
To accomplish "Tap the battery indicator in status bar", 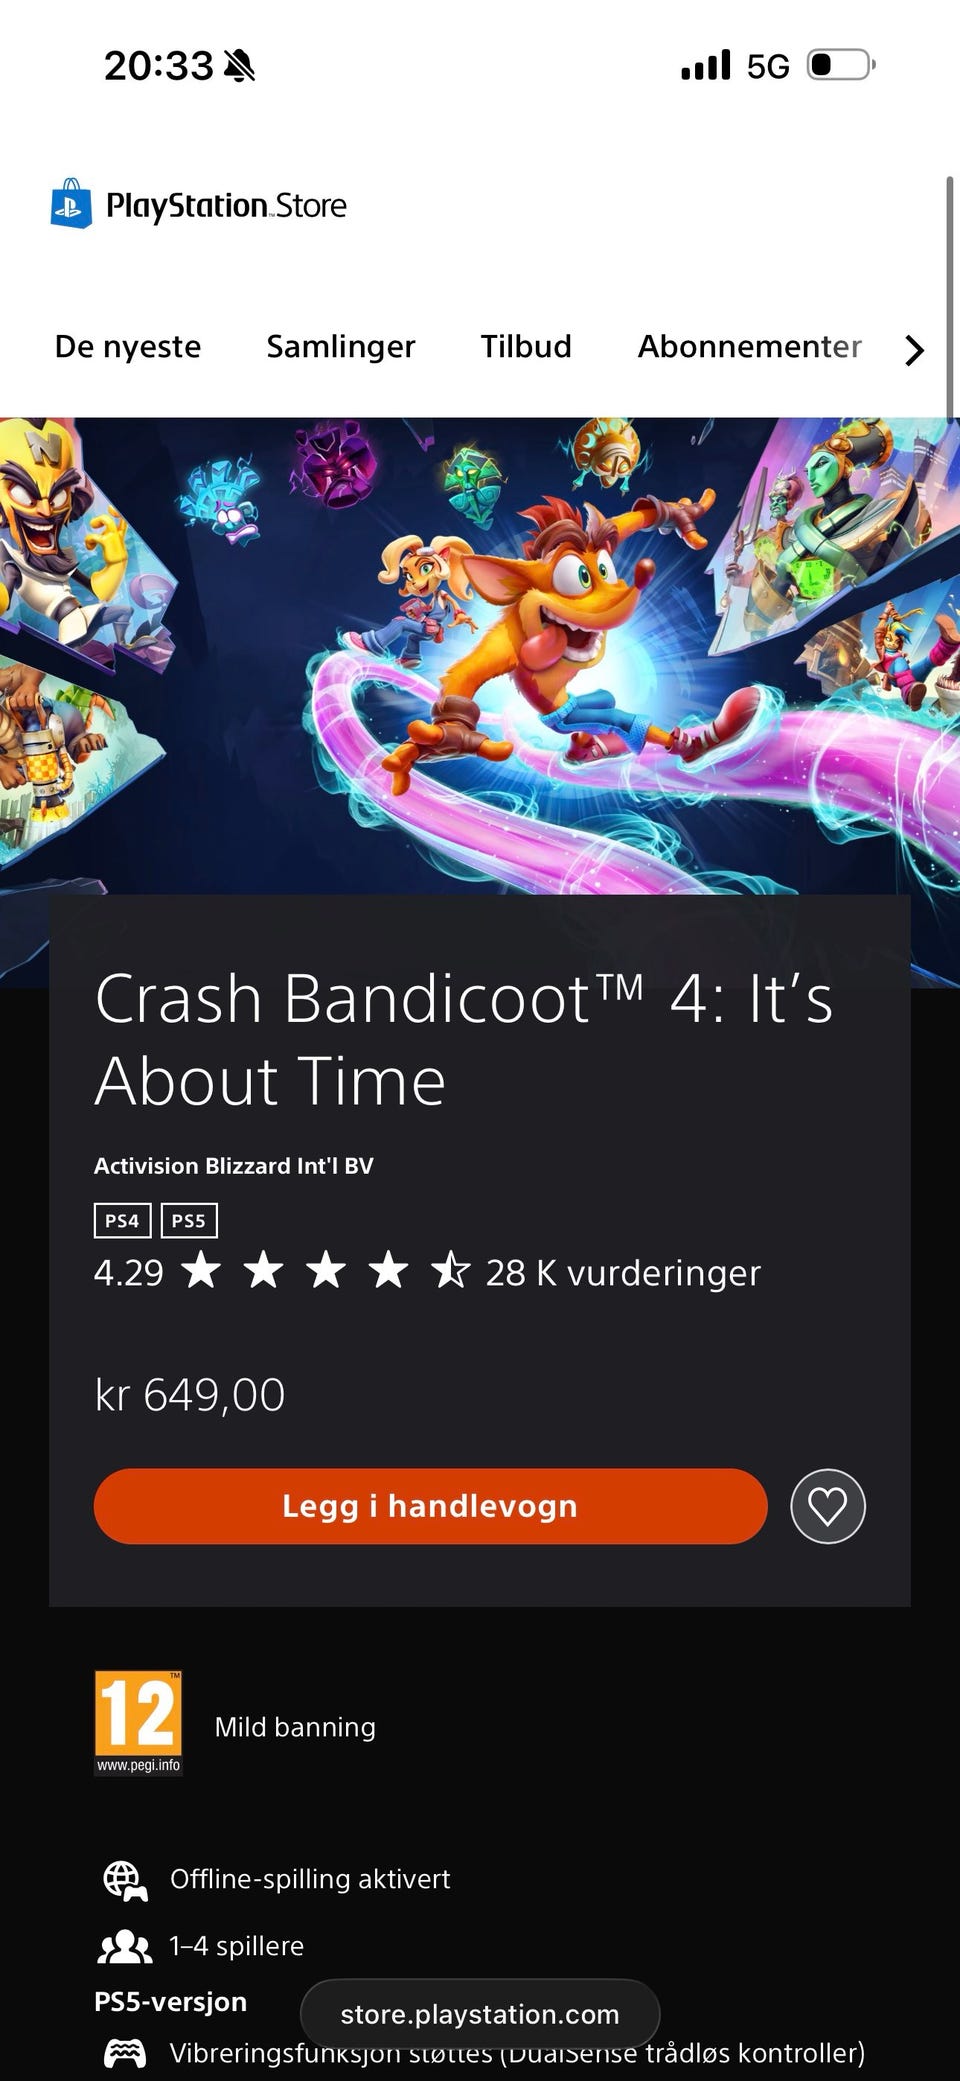I will point(841,65).
